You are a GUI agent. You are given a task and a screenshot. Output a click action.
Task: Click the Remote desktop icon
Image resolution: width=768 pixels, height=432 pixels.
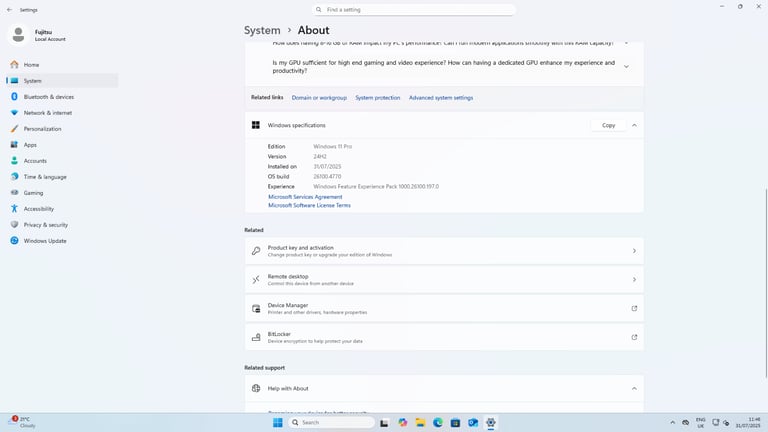[x=256, y=280]
